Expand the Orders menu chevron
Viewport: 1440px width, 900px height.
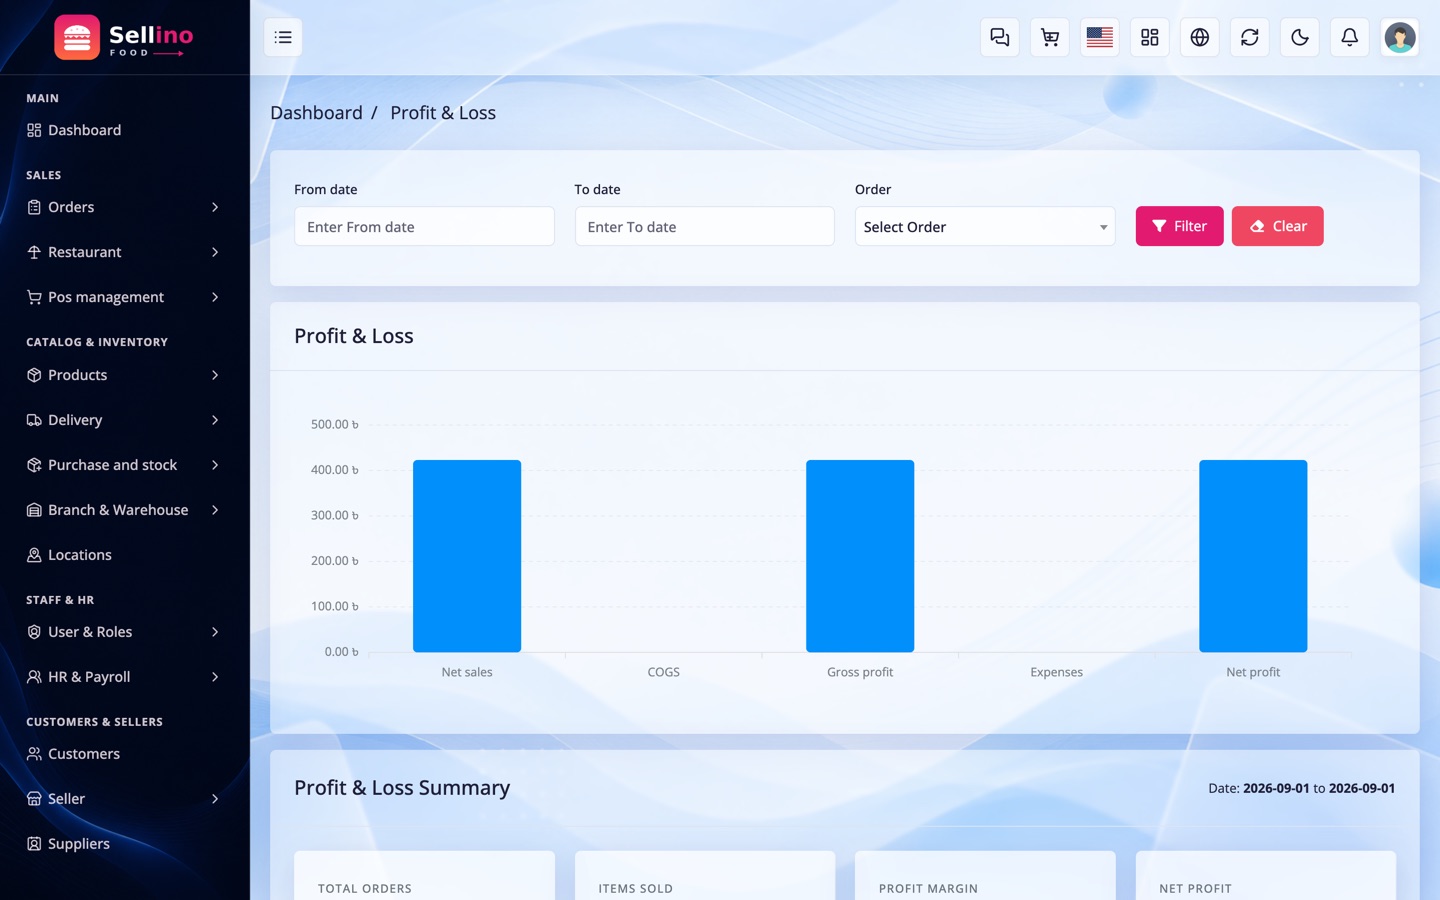click(x=215, y=207)
